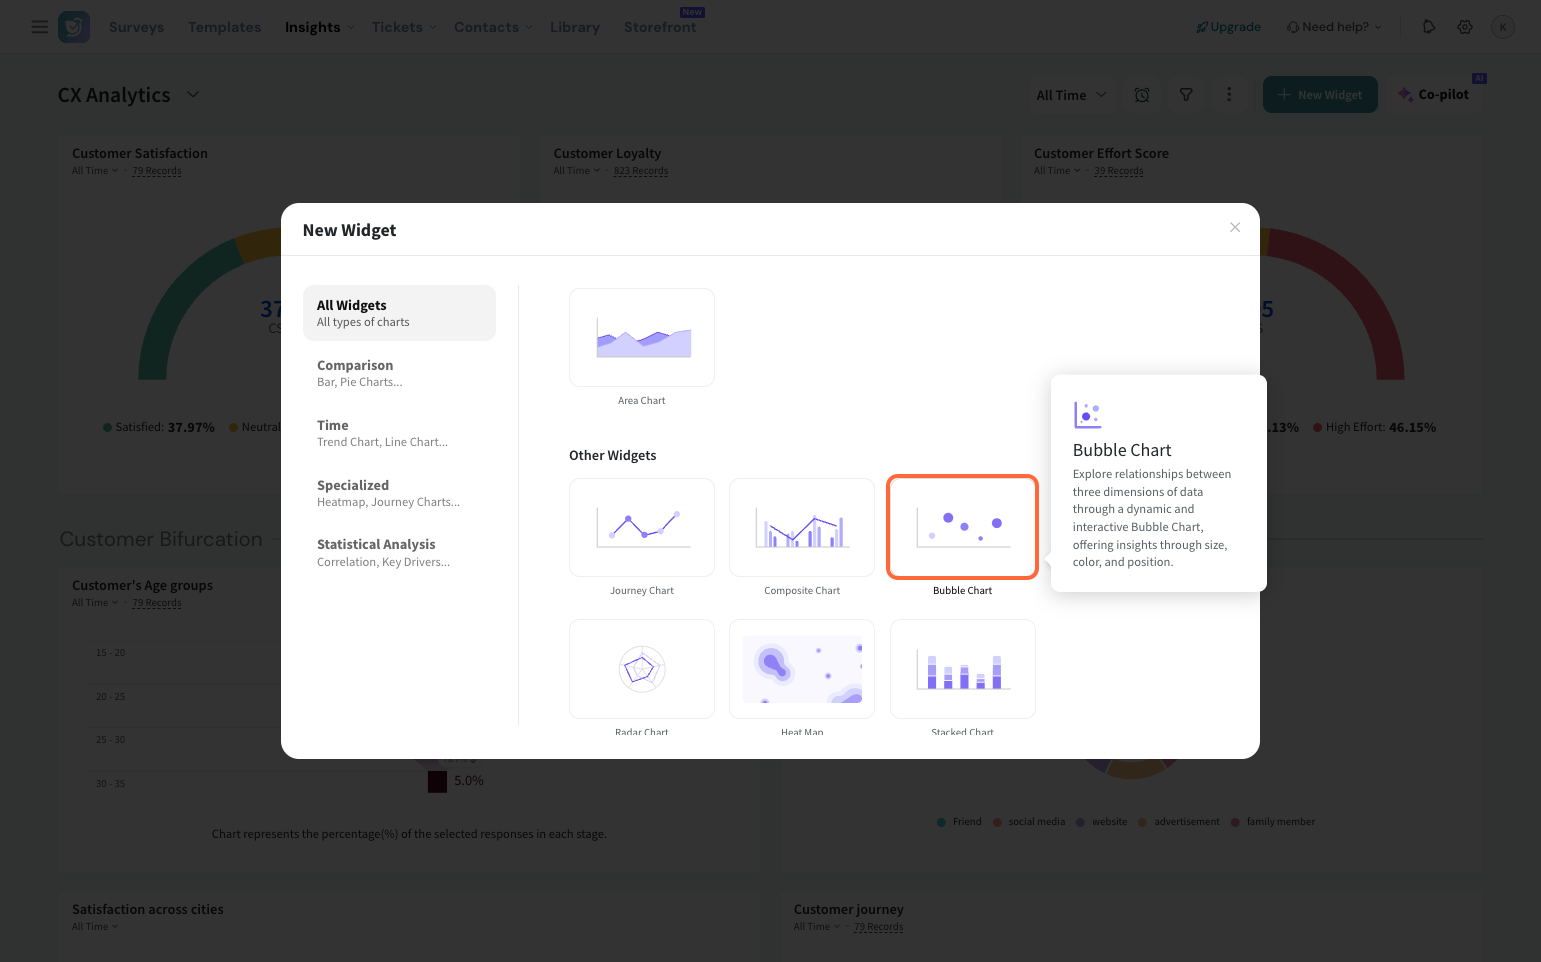Screen dimensions: 1541x962
Task: Open the settings gear icon
Action: pyautogui.click(x=1465, y=27)
